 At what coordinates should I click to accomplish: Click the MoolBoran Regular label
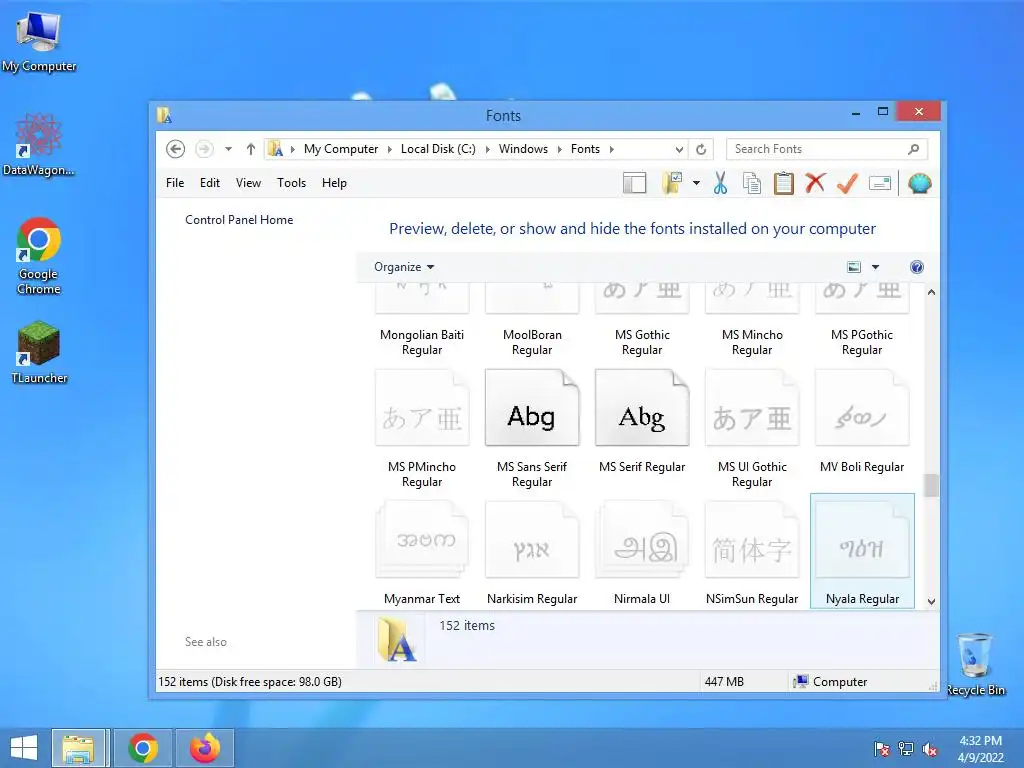[532, 342]
